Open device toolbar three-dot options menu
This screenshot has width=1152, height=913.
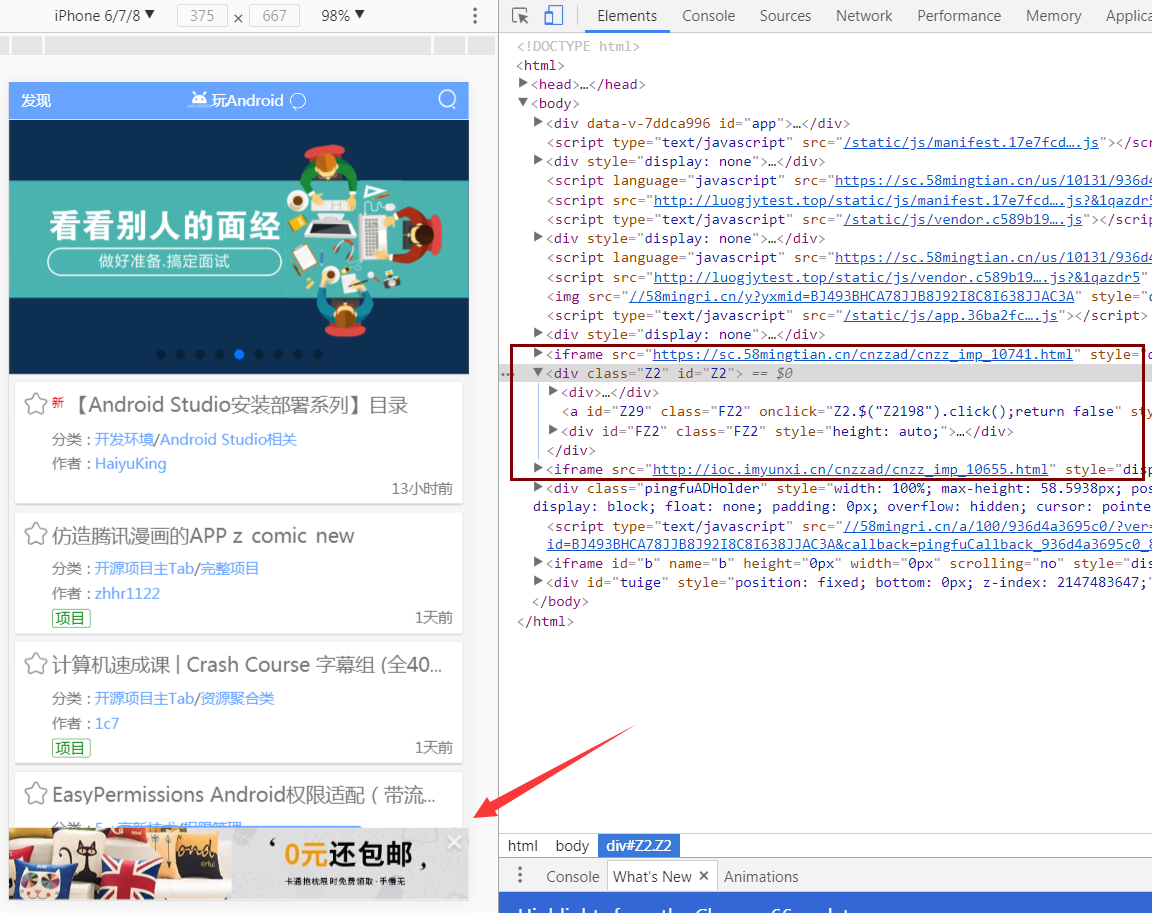475,15
